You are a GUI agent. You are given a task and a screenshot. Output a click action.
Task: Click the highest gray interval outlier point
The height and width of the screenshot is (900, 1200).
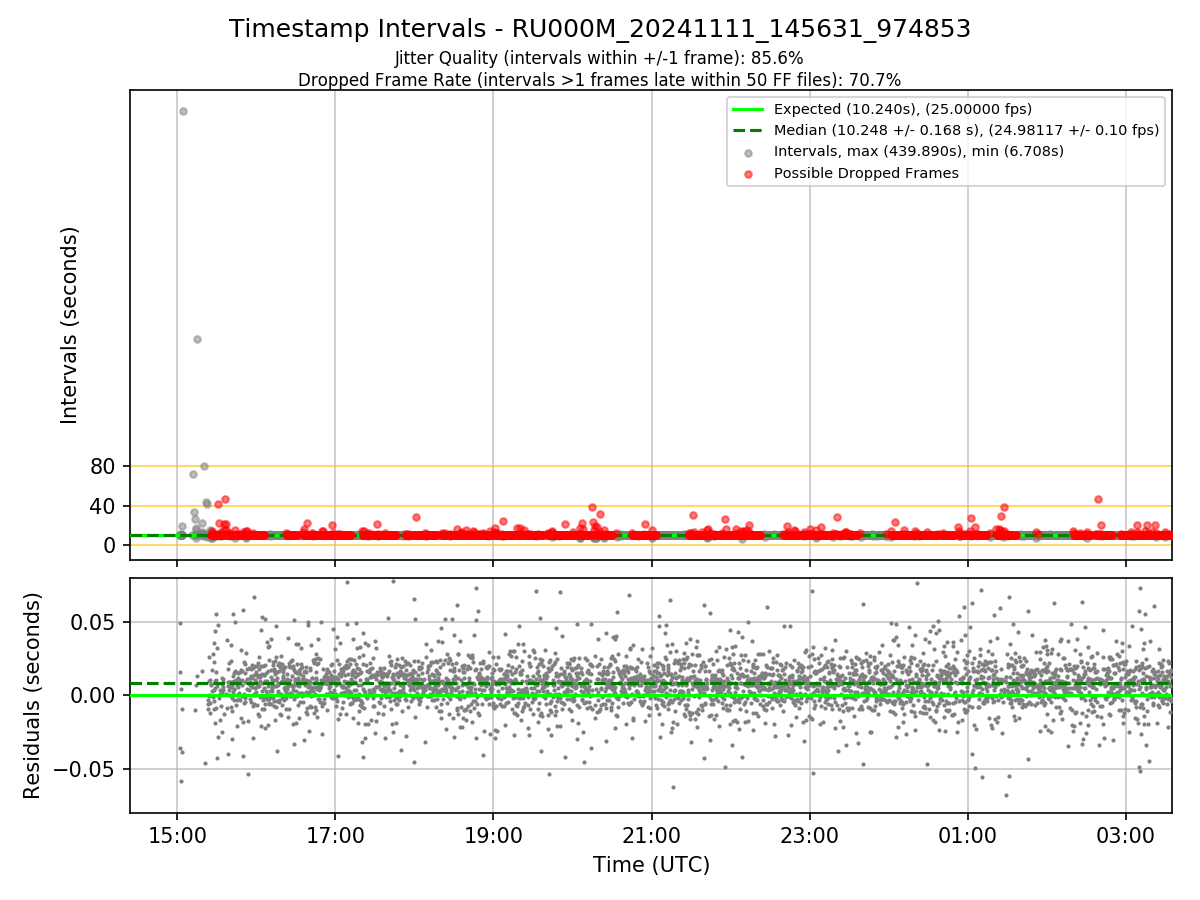coord(183,111)
